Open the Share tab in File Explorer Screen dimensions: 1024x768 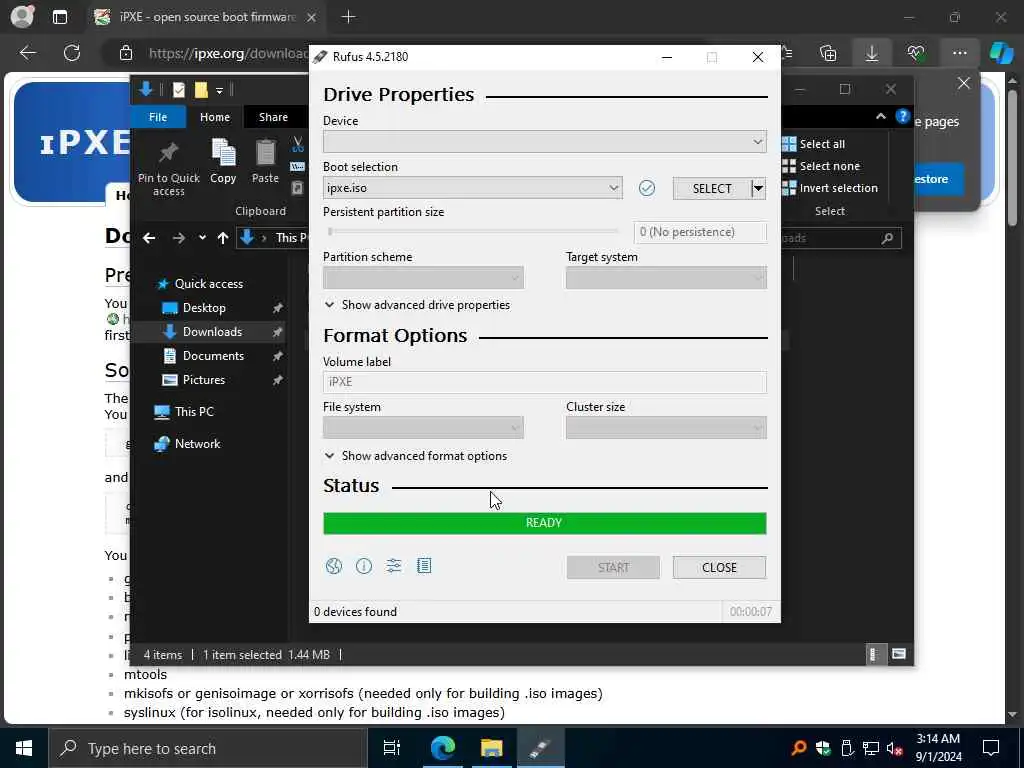tap(273, 117)
